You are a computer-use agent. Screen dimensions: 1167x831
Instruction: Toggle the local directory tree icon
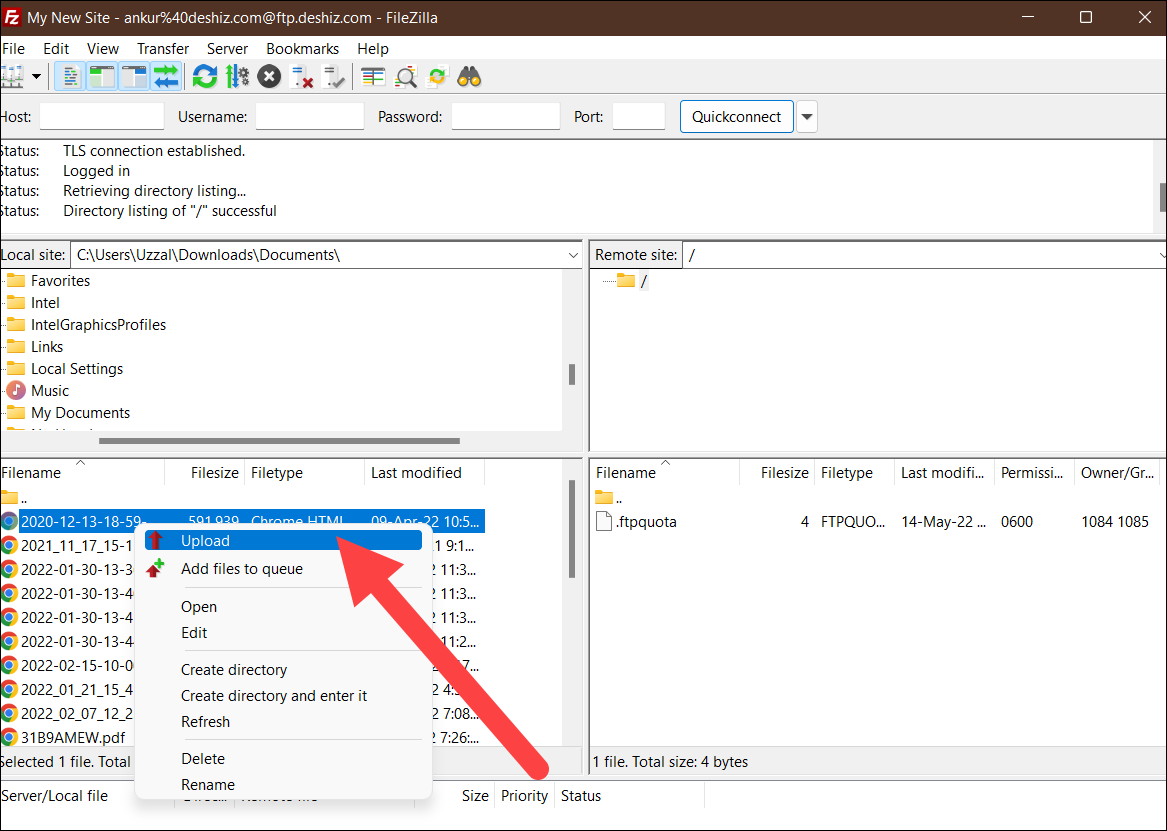click(x=102, y=77)
